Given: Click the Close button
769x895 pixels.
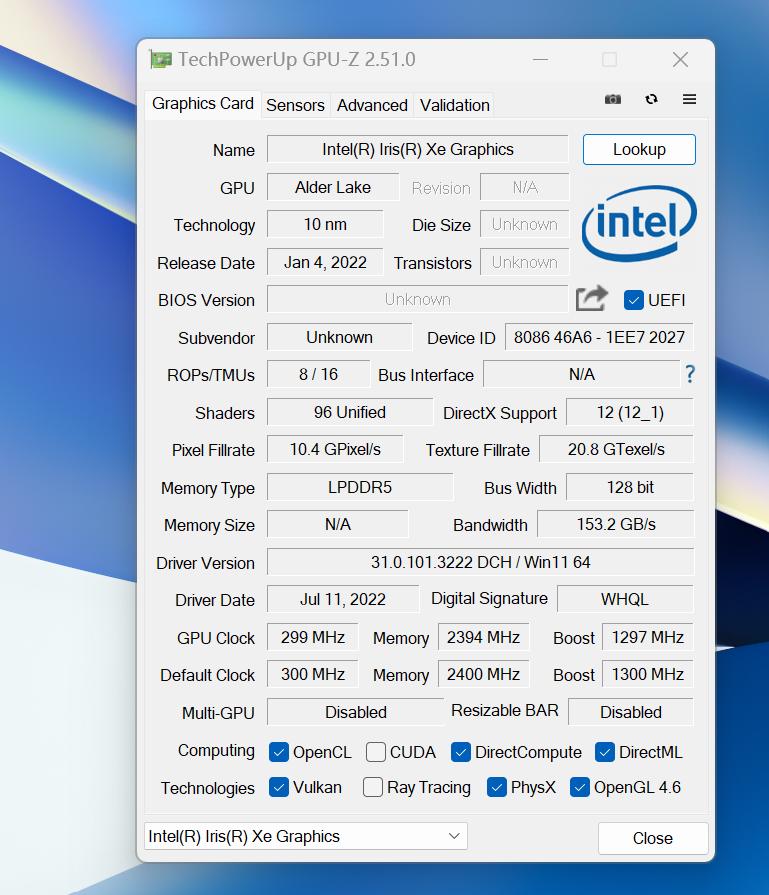Looking at the screenshot, I should [653, 838].
